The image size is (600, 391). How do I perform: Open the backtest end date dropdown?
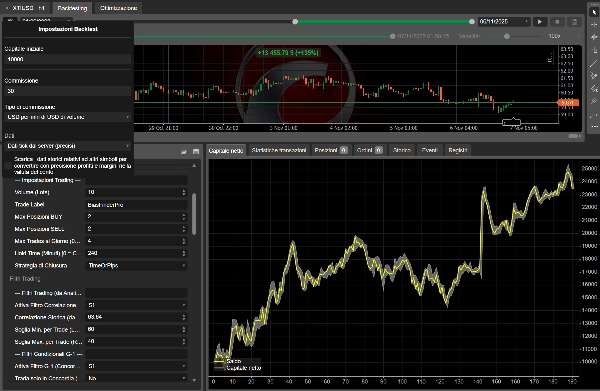coord(504,21)
